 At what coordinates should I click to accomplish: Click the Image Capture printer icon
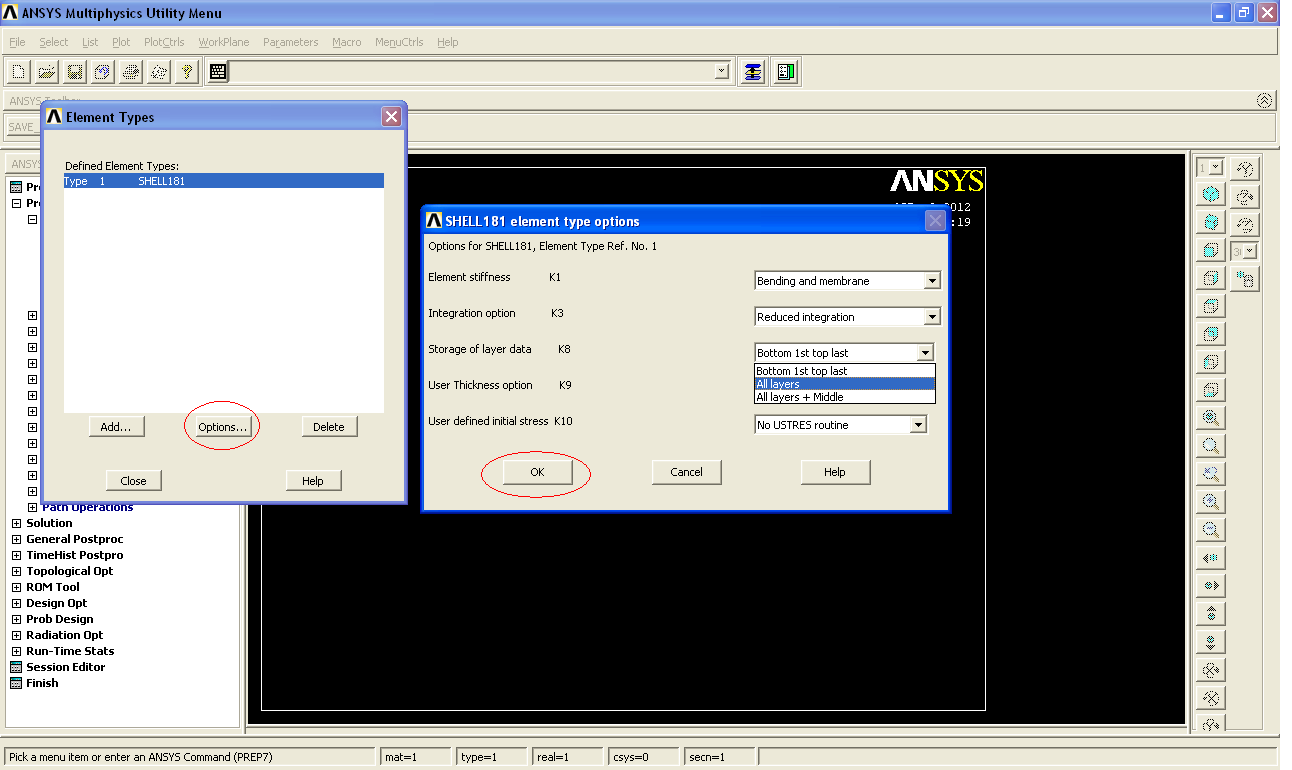131,72
